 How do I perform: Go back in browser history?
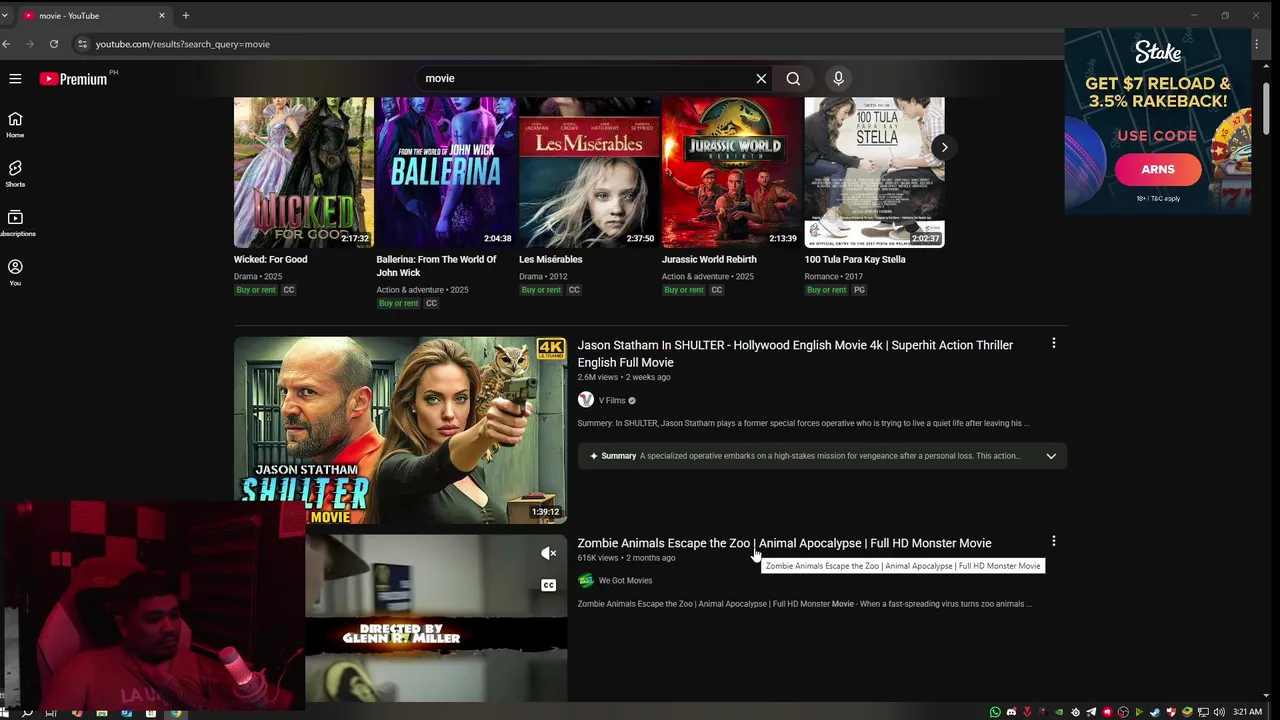tap(6, 44)
